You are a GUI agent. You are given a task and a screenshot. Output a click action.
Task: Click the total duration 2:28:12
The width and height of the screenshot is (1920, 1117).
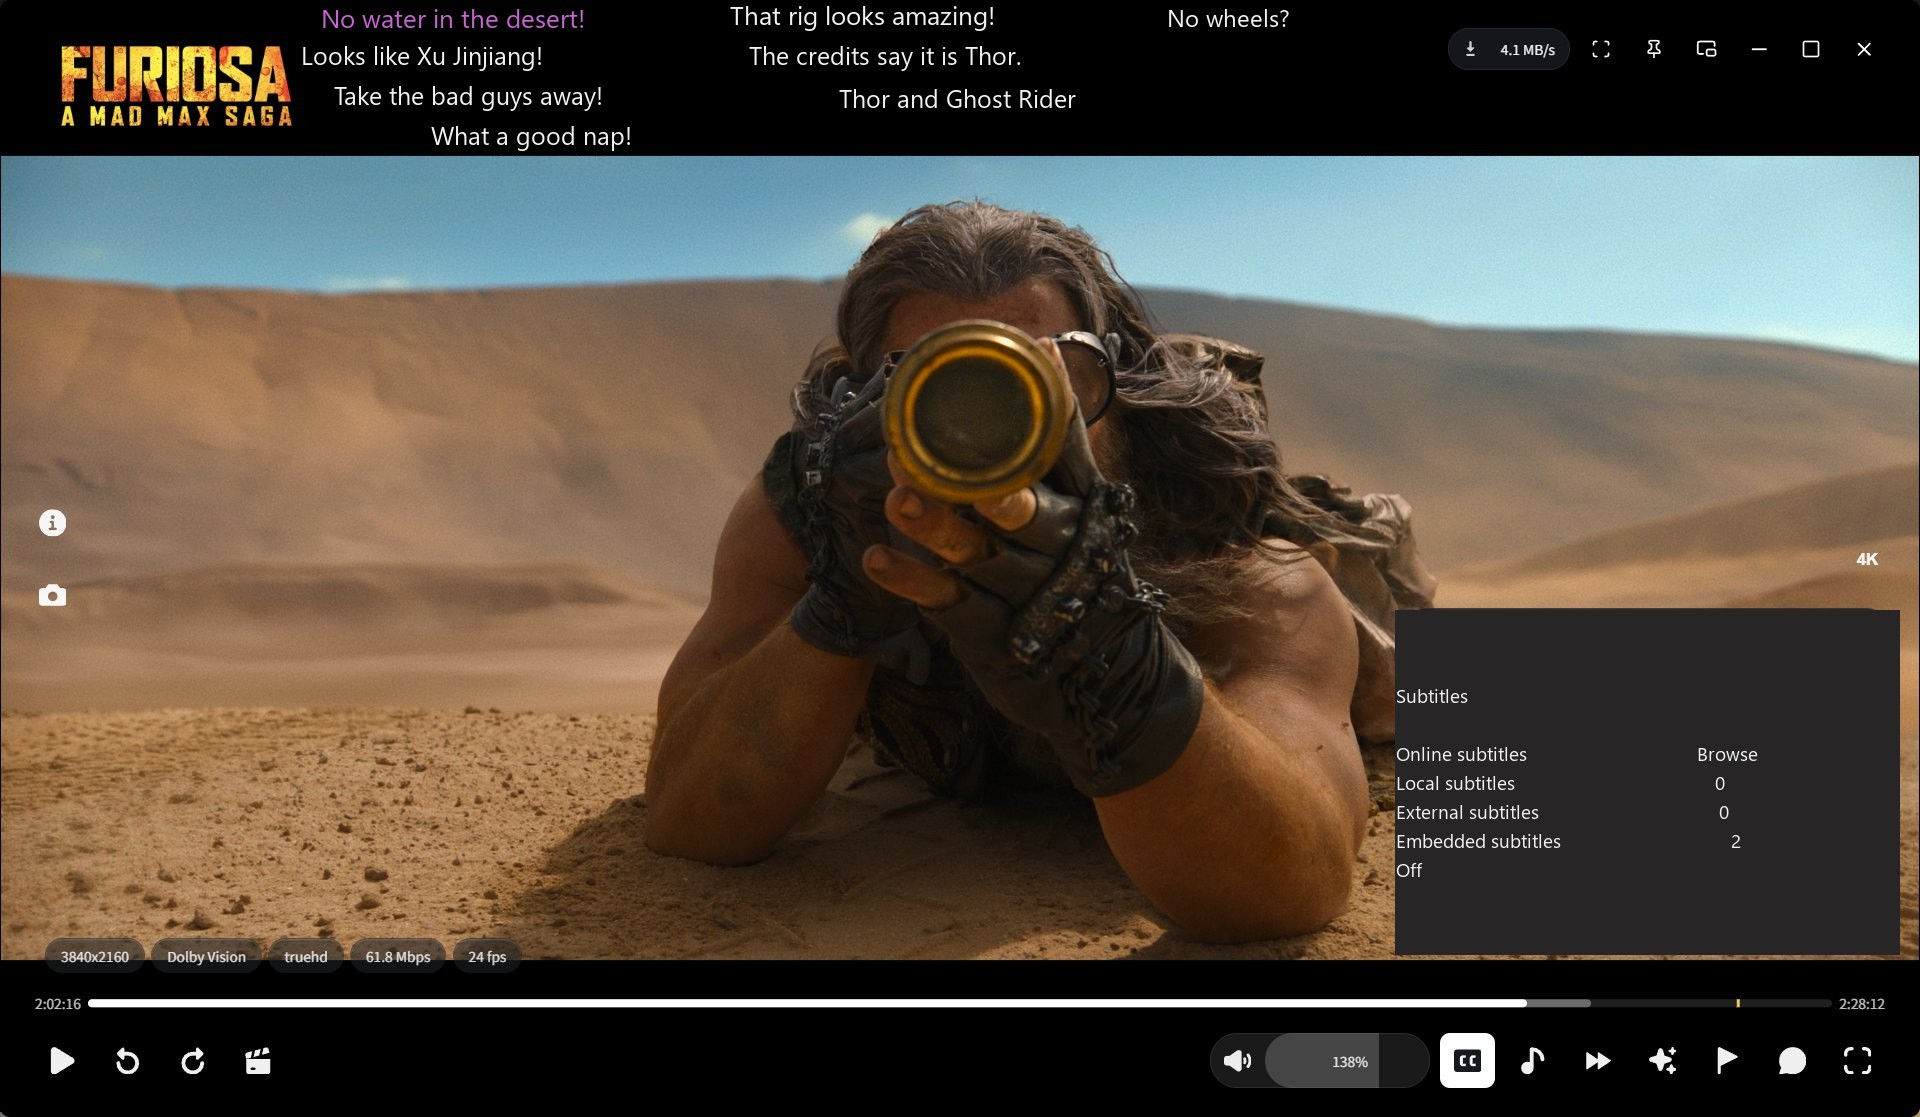click(x=1862, y=1004)
